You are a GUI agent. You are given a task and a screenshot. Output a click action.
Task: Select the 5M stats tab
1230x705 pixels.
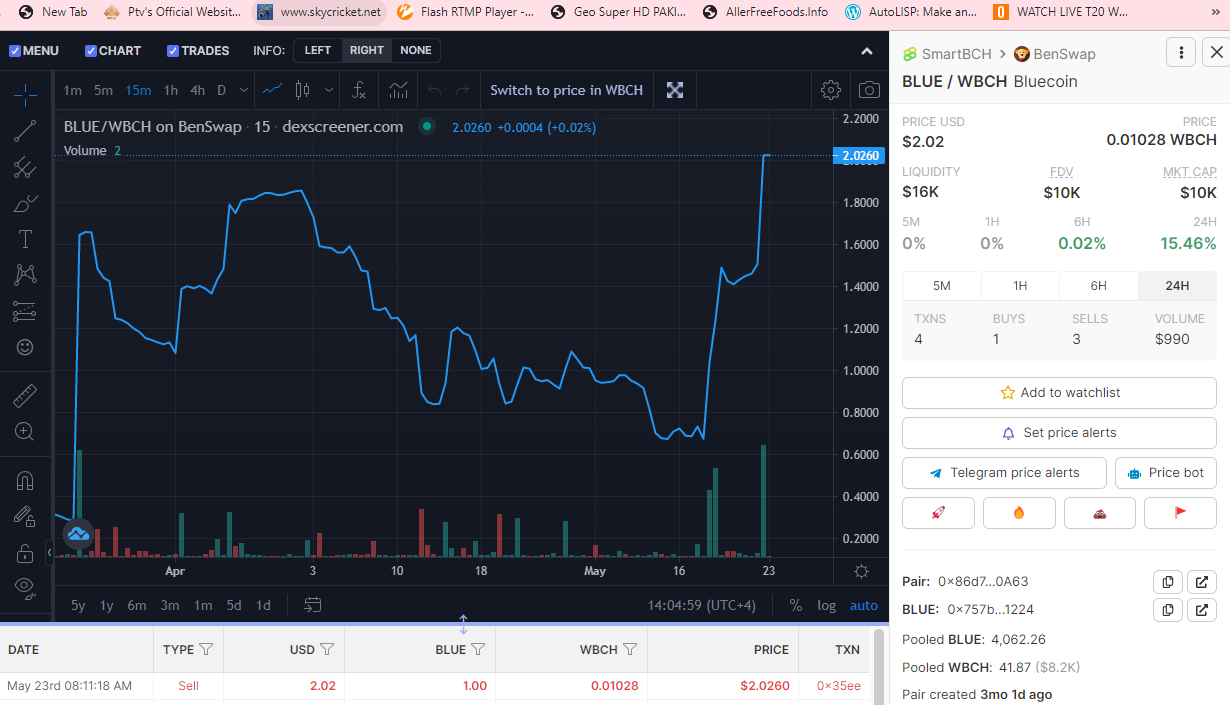(x=941, y=286)
